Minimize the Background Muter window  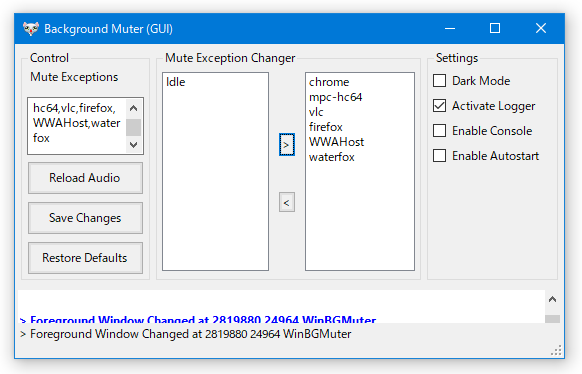tap(450, 29)
